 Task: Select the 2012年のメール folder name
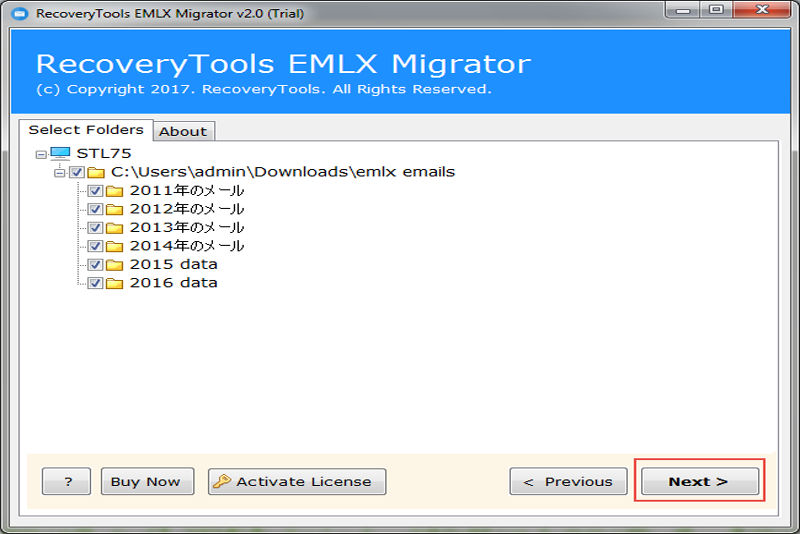click(x=187, y=209)
